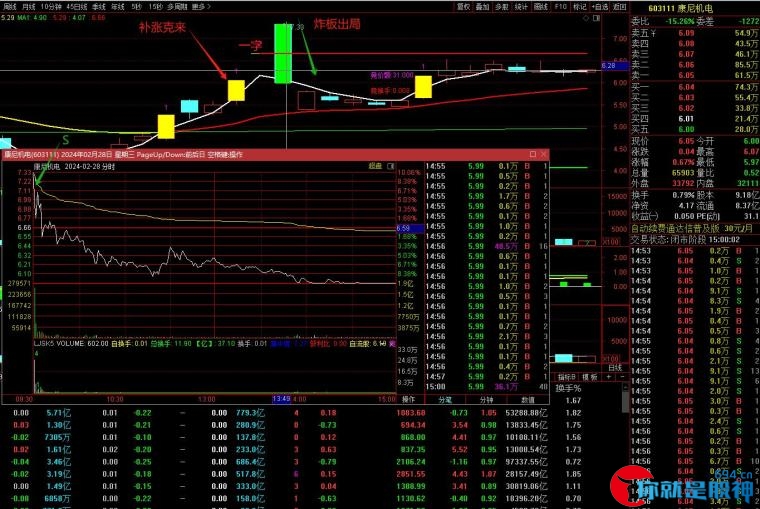Switch to the 数值 values tab
This screenshot has width=760, height=509.
click(x=528, y=399)
